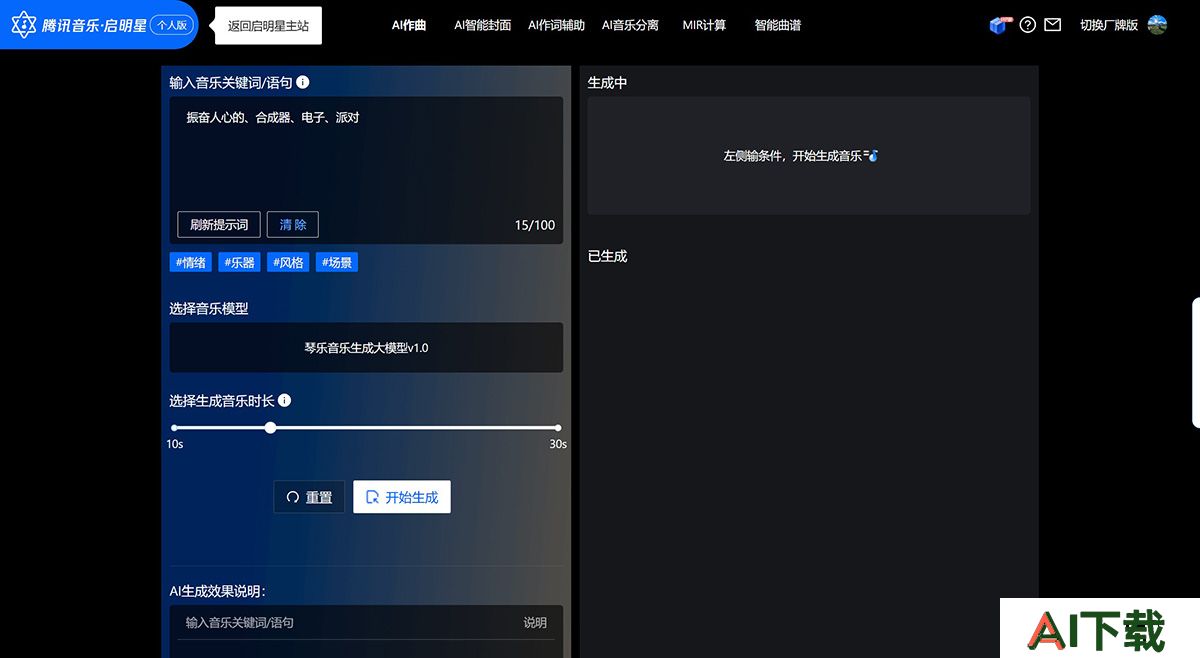
Task: Click info icon beside 选择生成音乐时长
Action: [x=284, y=400]
